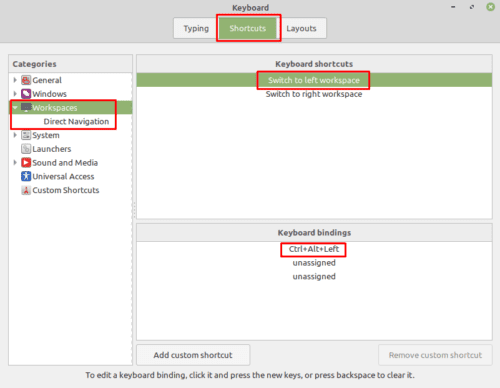Screen dimensions: 500x388
Task: Expand the Windows category arrow
Action: pos(15,94)
